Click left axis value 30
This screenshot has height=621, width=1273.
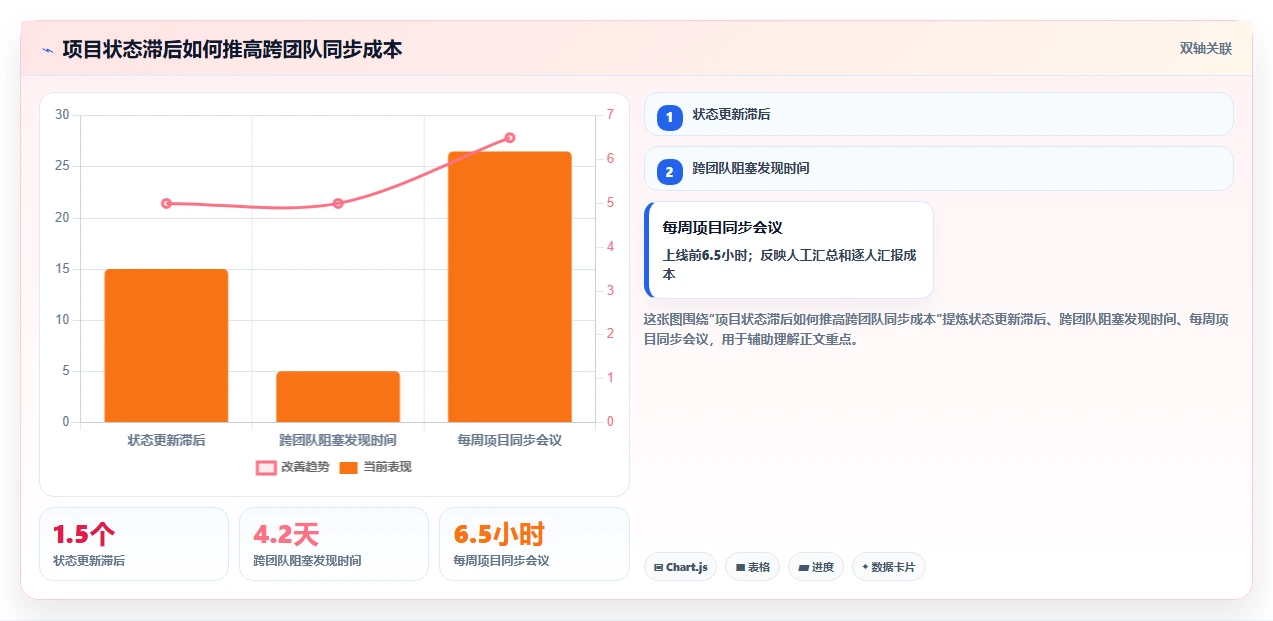click(x=62, y=115)
